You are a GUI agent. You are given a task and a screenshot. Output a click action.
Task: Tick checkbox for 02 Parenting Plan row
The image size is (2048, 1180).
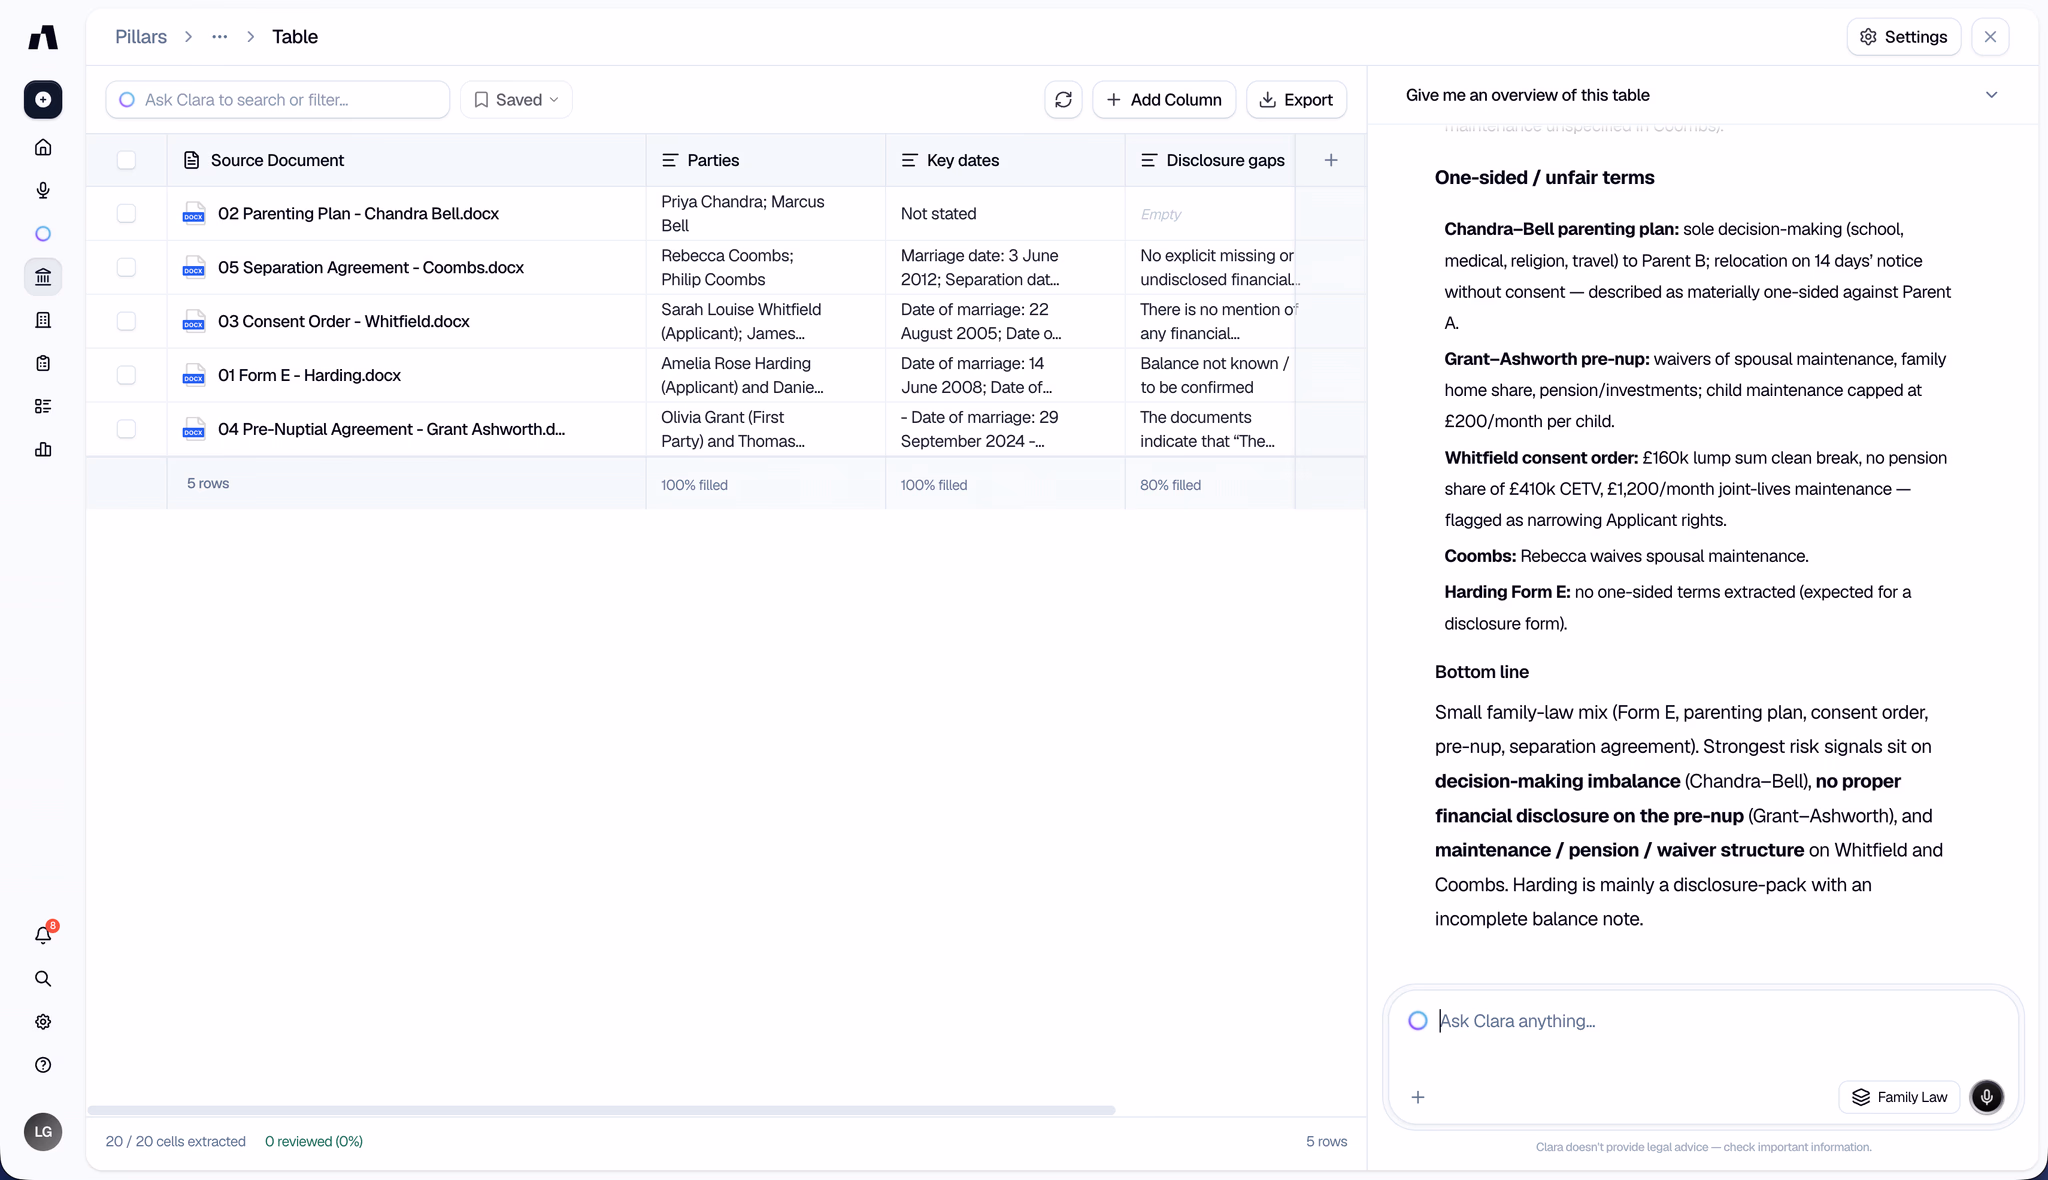pos(126,213)
